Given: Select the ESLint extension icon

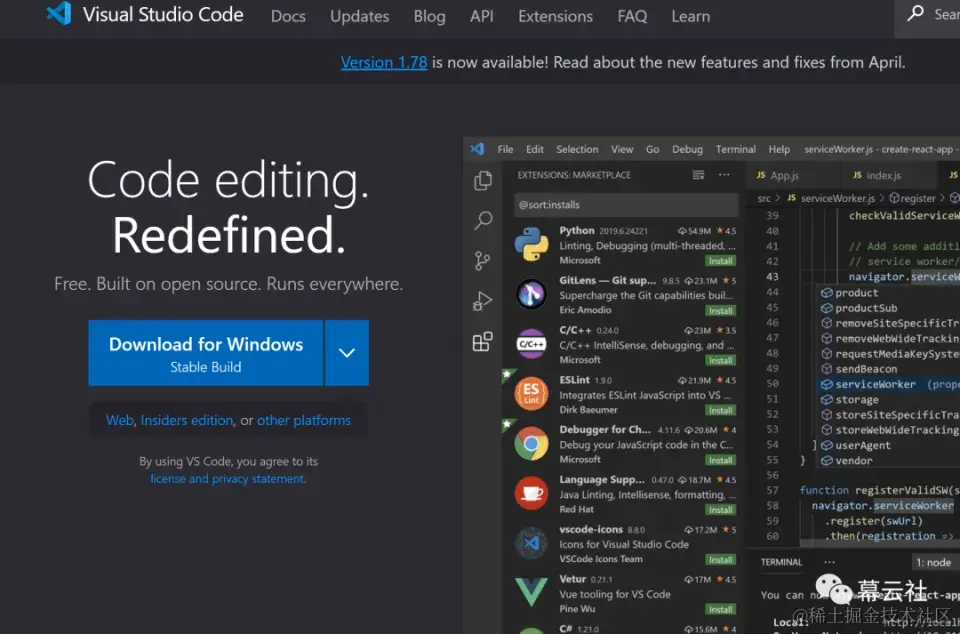Looking at the screenshot, I should [x=531, y=393].
